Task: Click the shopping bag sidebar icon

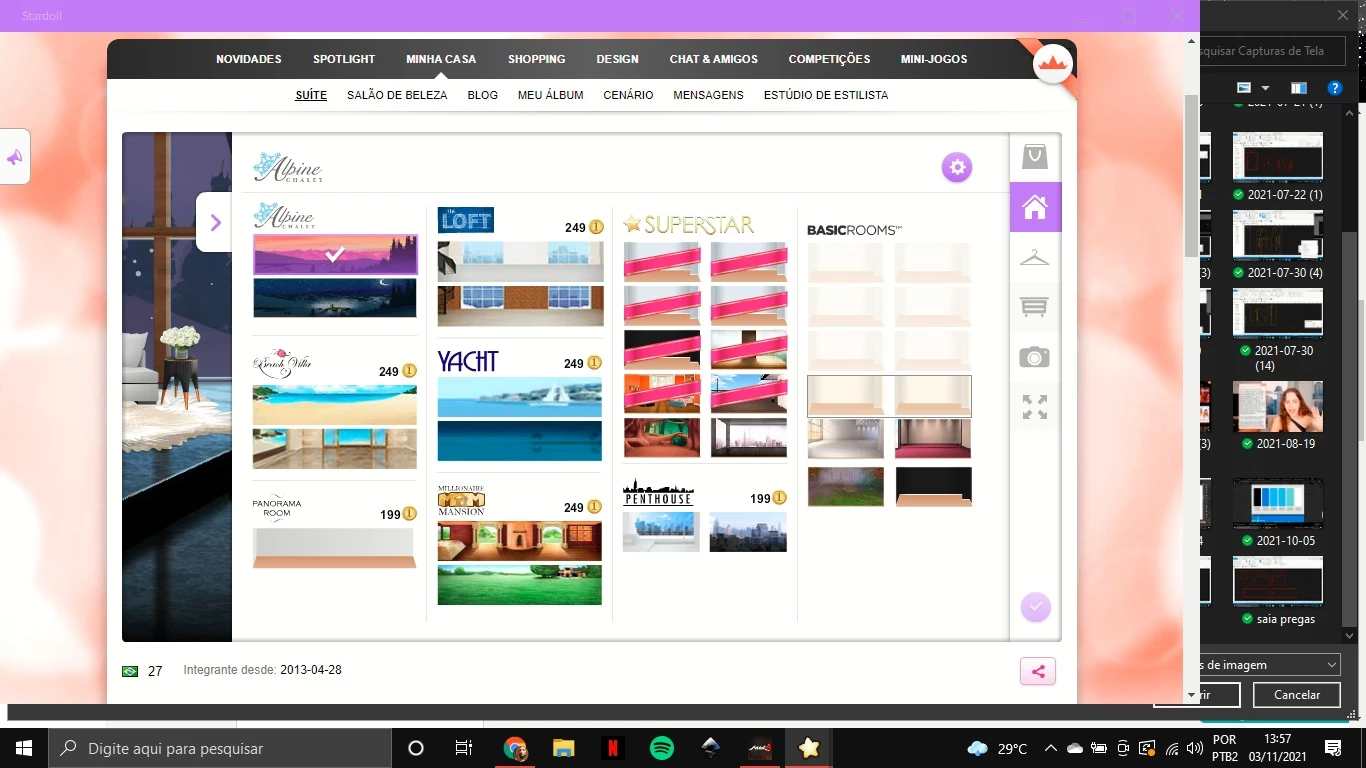Action: click(x=1035, y=157)
